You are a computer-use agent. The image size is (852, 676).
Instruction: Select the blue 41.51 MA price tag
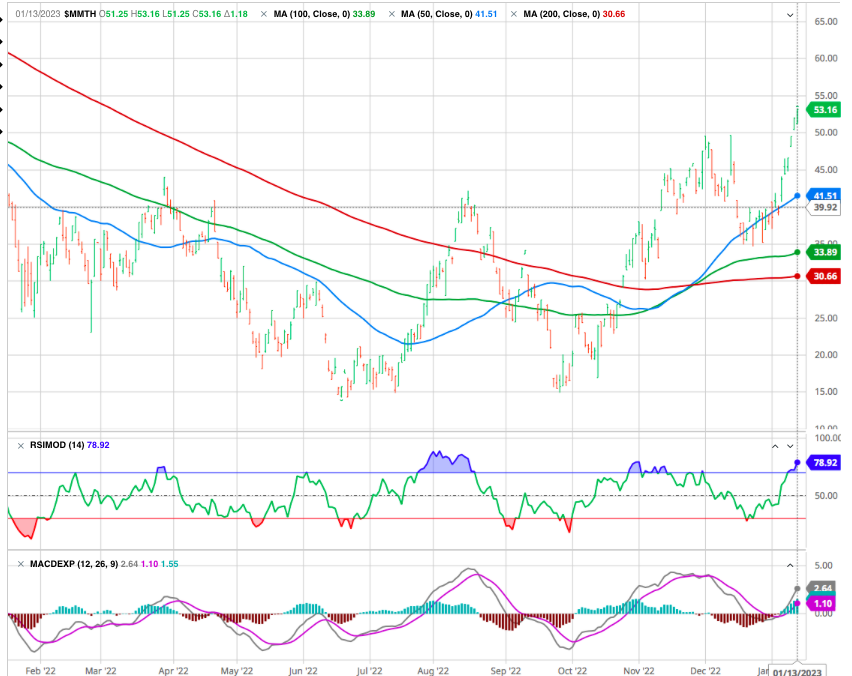(x=825, y=196)
